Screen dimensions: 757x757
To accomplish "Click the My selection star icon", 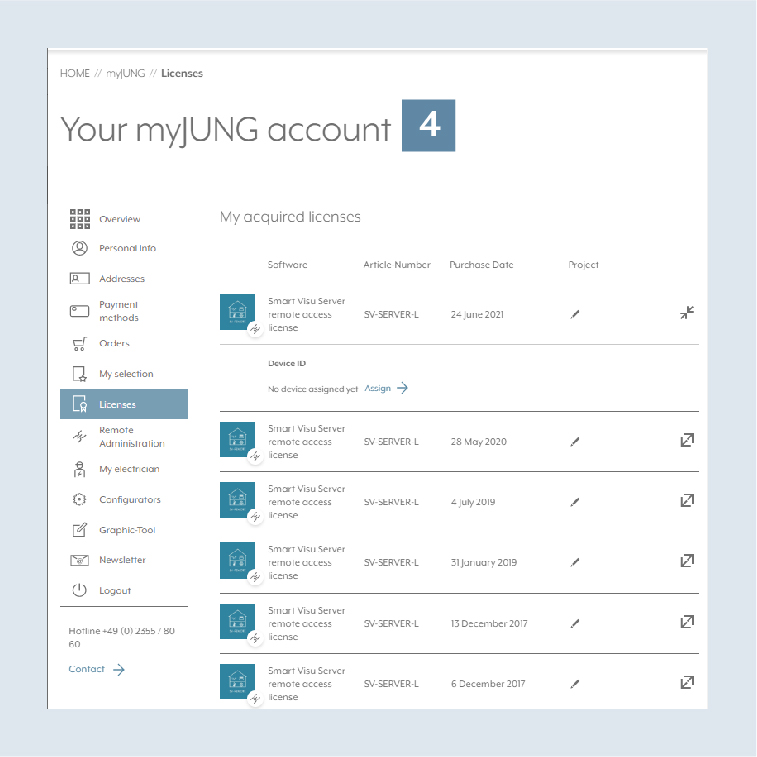I will [x=80, y=374].
